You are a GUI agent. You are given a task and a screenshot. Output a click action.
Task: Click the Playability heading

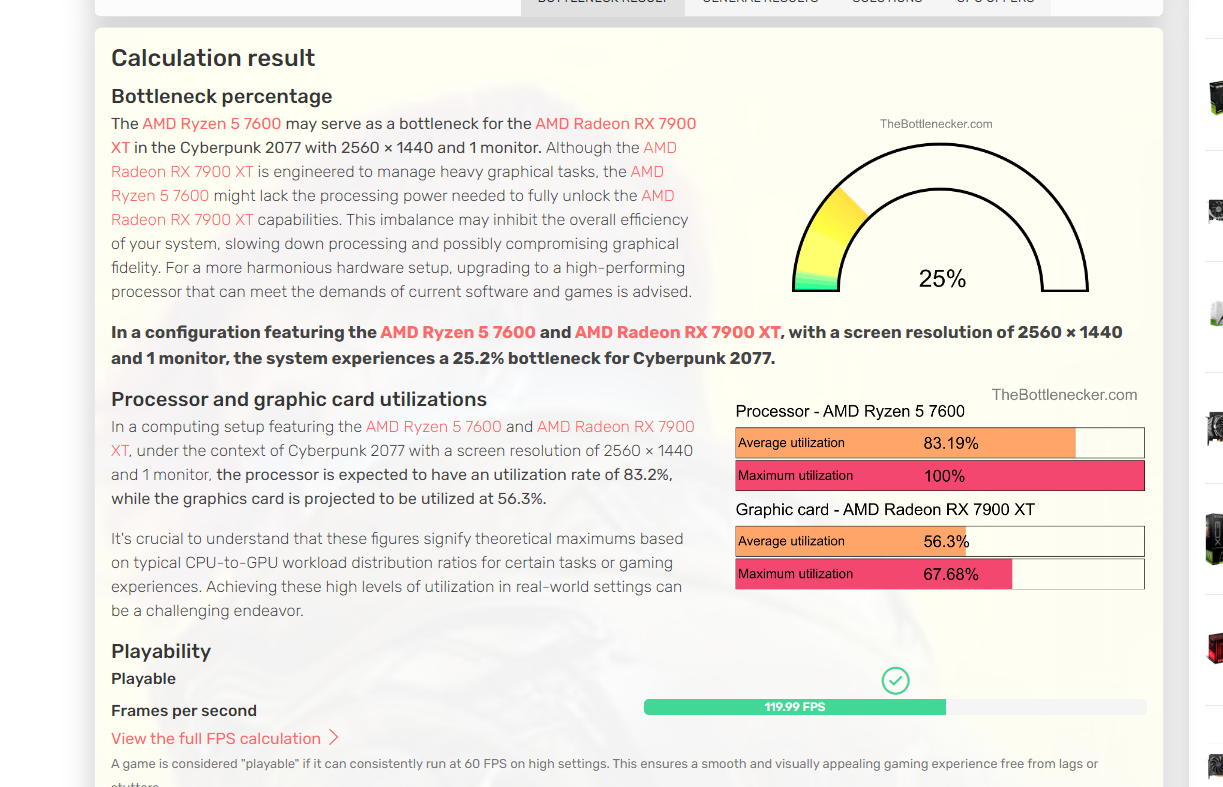pyautogui.click(x=161, y=651)
